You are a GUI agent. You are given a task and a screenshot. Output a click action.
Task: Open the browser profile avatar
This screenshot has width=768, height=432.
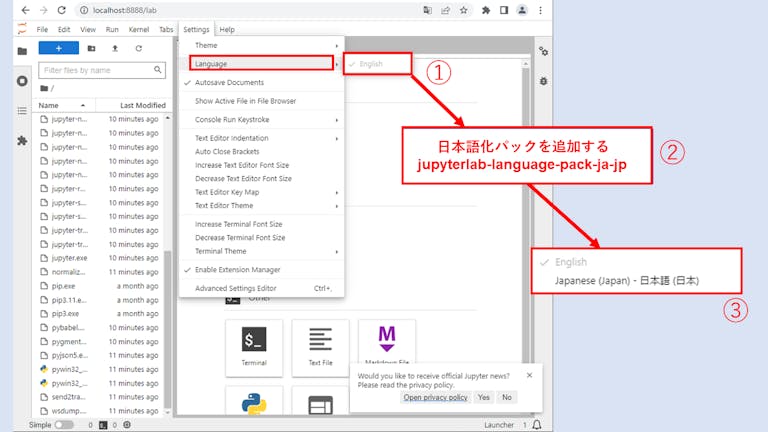pos(522,10)
